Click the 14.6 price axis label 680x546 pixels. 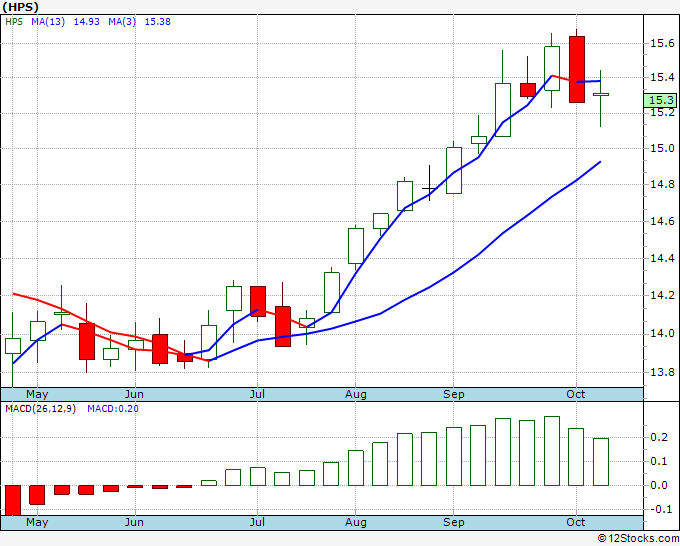662,221
